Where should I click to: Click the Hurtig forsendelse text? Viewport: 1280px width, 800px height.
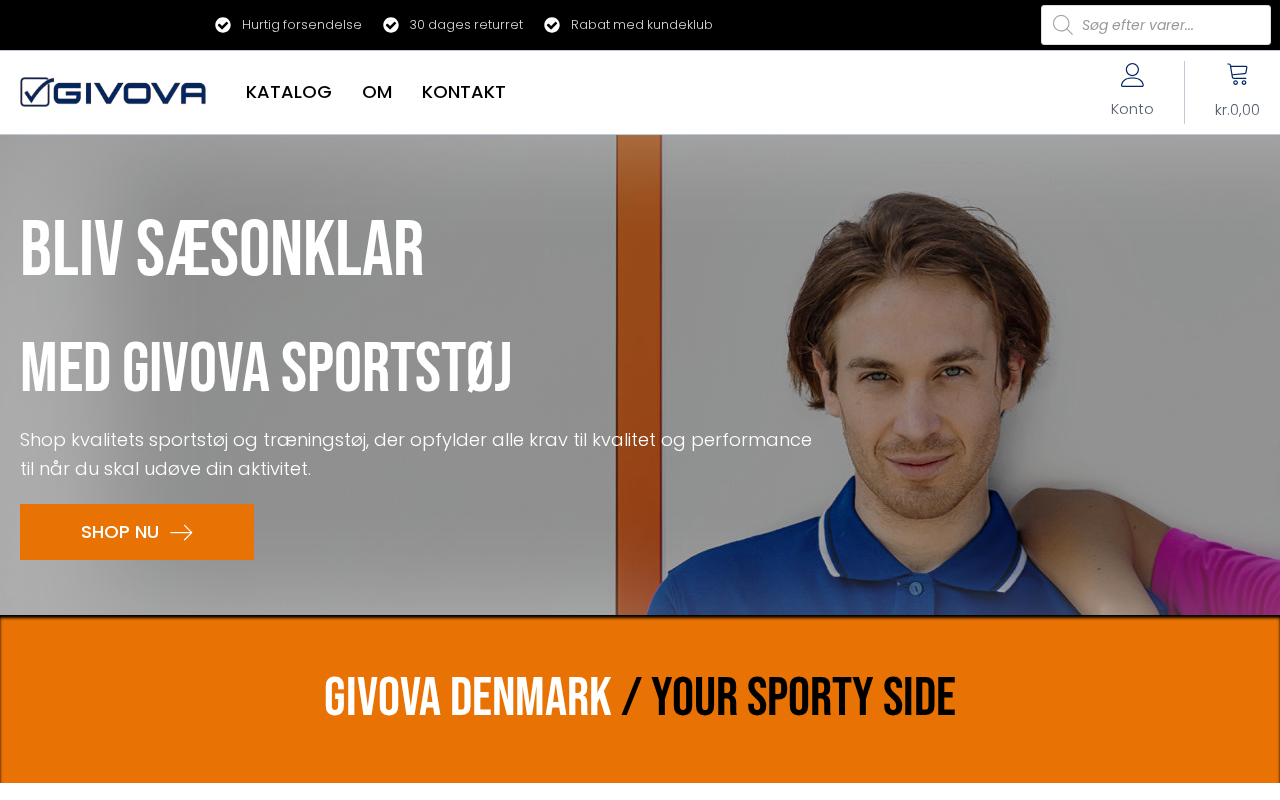point(302,25)
